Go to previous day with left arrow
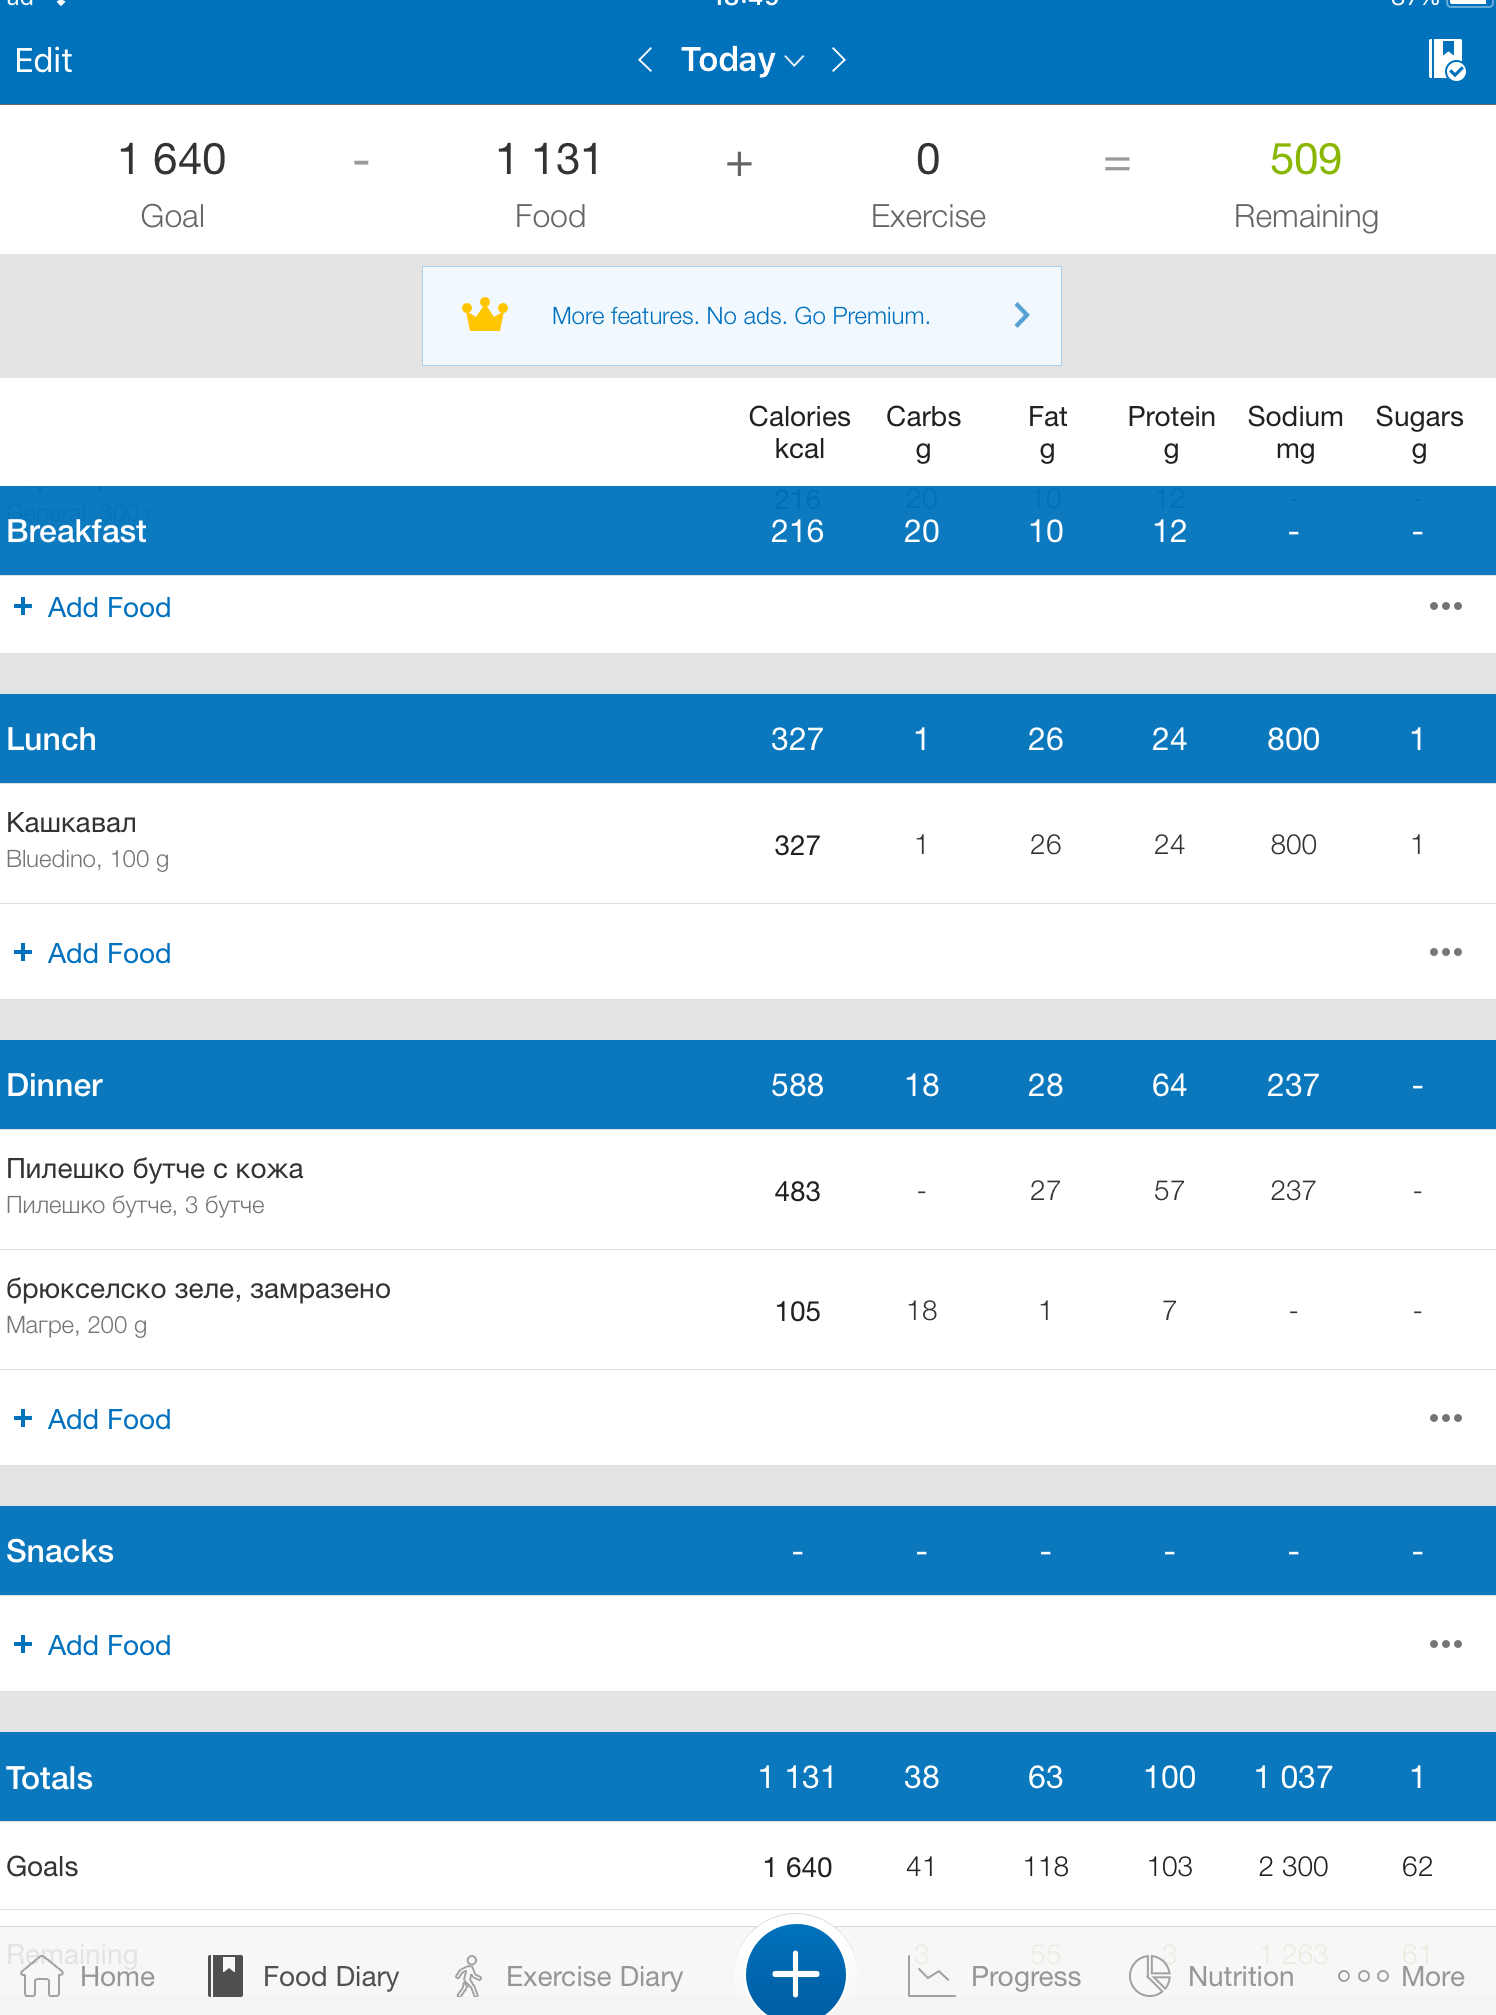The width and height of the screenshot is (1496, 2015). point(646,60)
